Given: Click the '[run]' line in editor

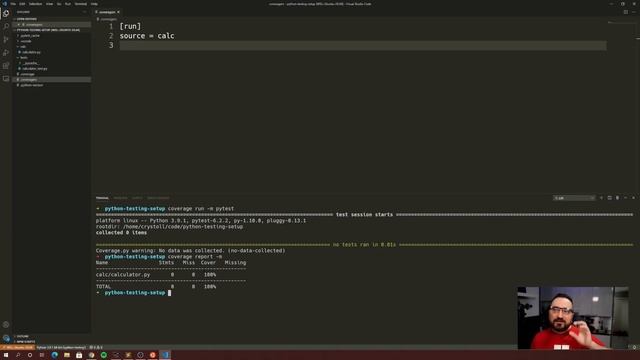Looking at the screenshot, I should coord(130,27).
